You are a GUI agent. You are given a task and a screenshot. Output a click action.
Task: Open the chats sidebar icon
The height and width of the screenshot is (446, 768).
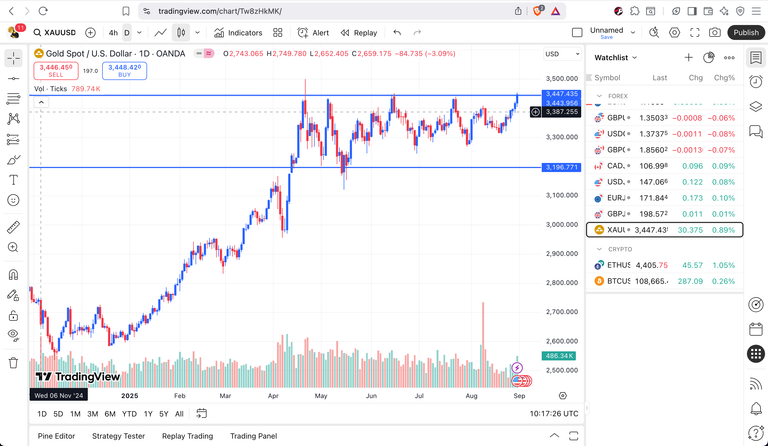pyautogui.click(x=756, y=131)
